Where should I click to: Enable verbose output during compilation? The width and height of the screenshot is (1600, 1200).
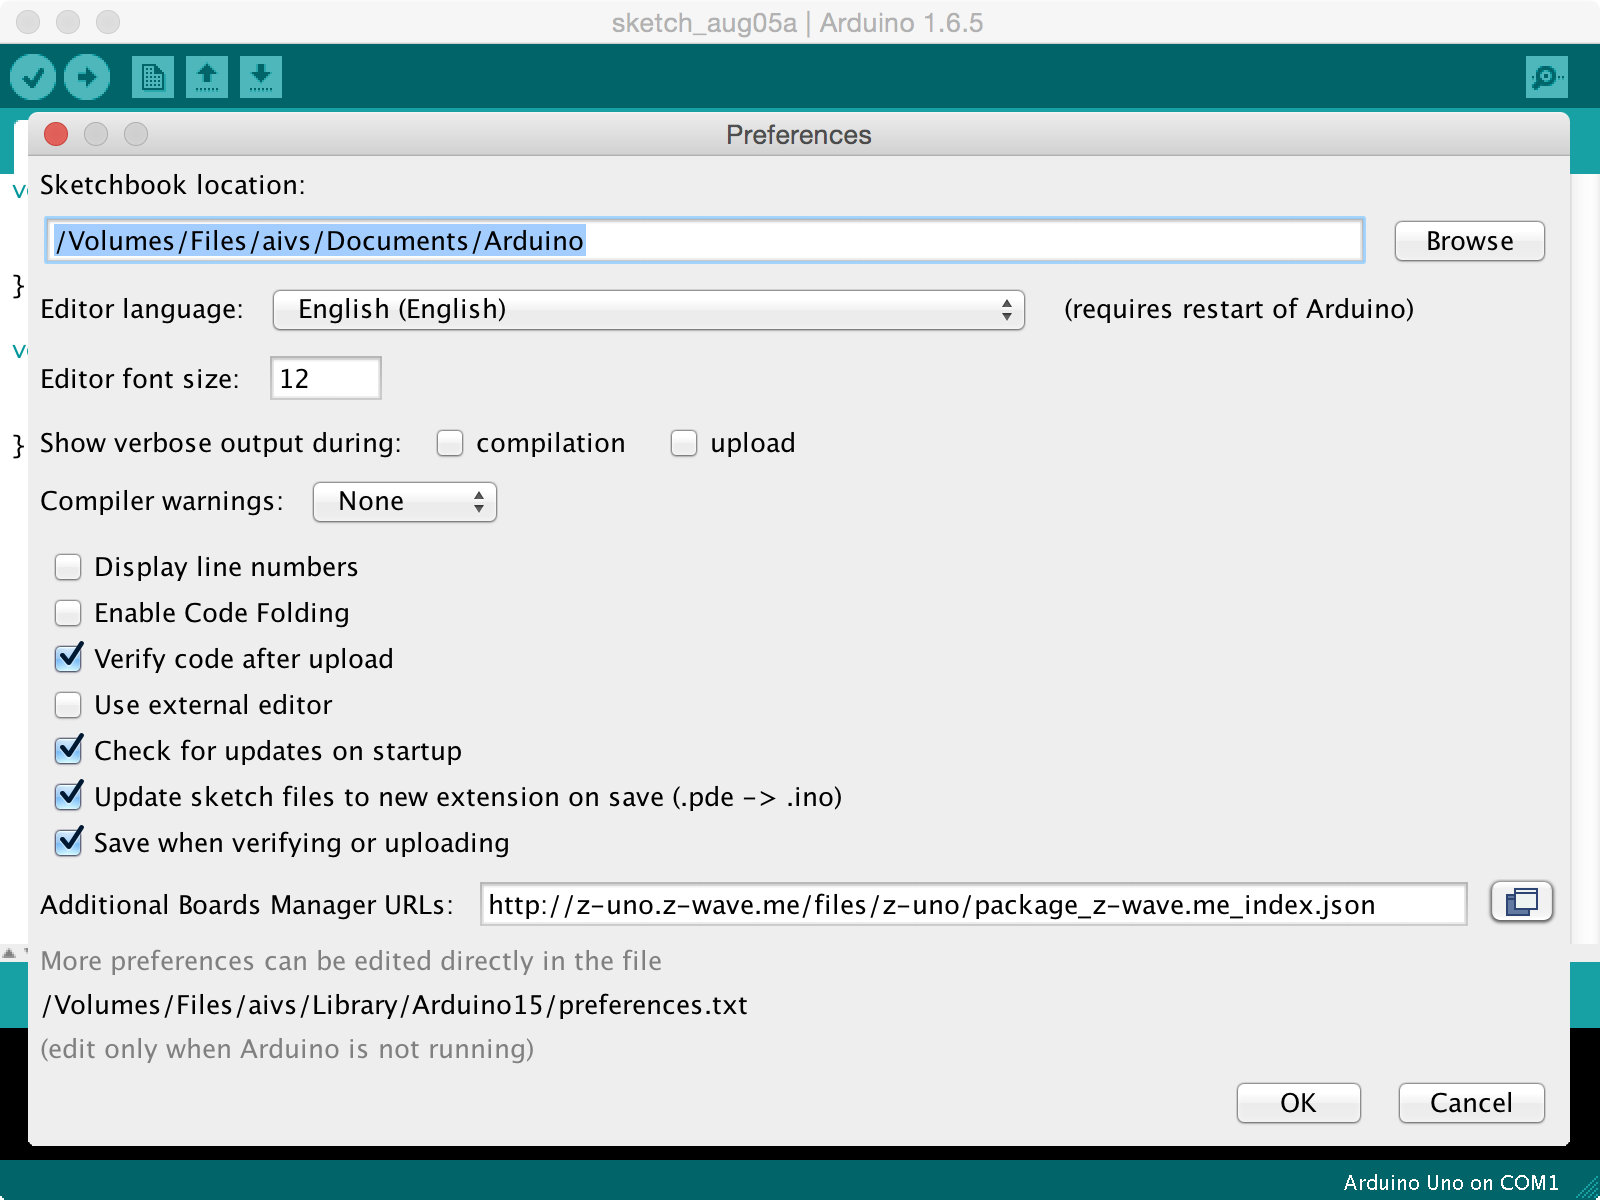pos(450,443)
